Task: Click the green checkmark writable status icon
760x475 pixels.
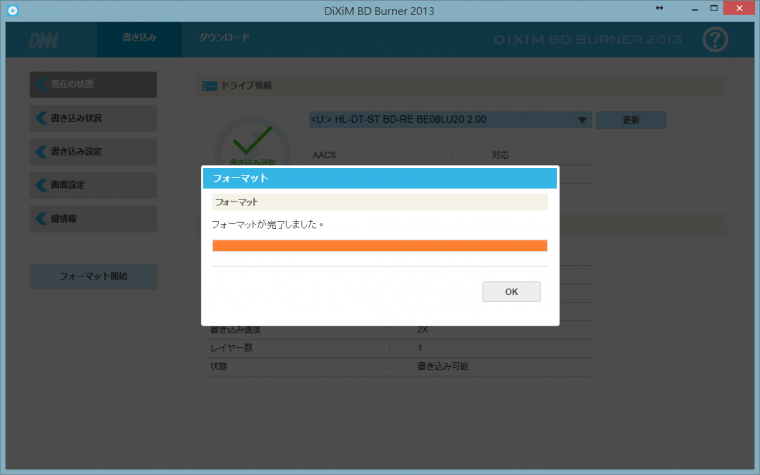Action: (252, 138)
